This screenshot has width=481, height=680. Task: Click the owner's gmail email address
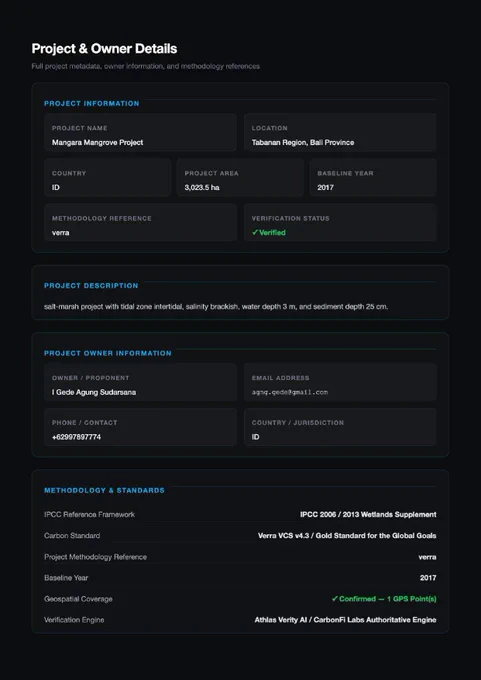pos(290,392)
